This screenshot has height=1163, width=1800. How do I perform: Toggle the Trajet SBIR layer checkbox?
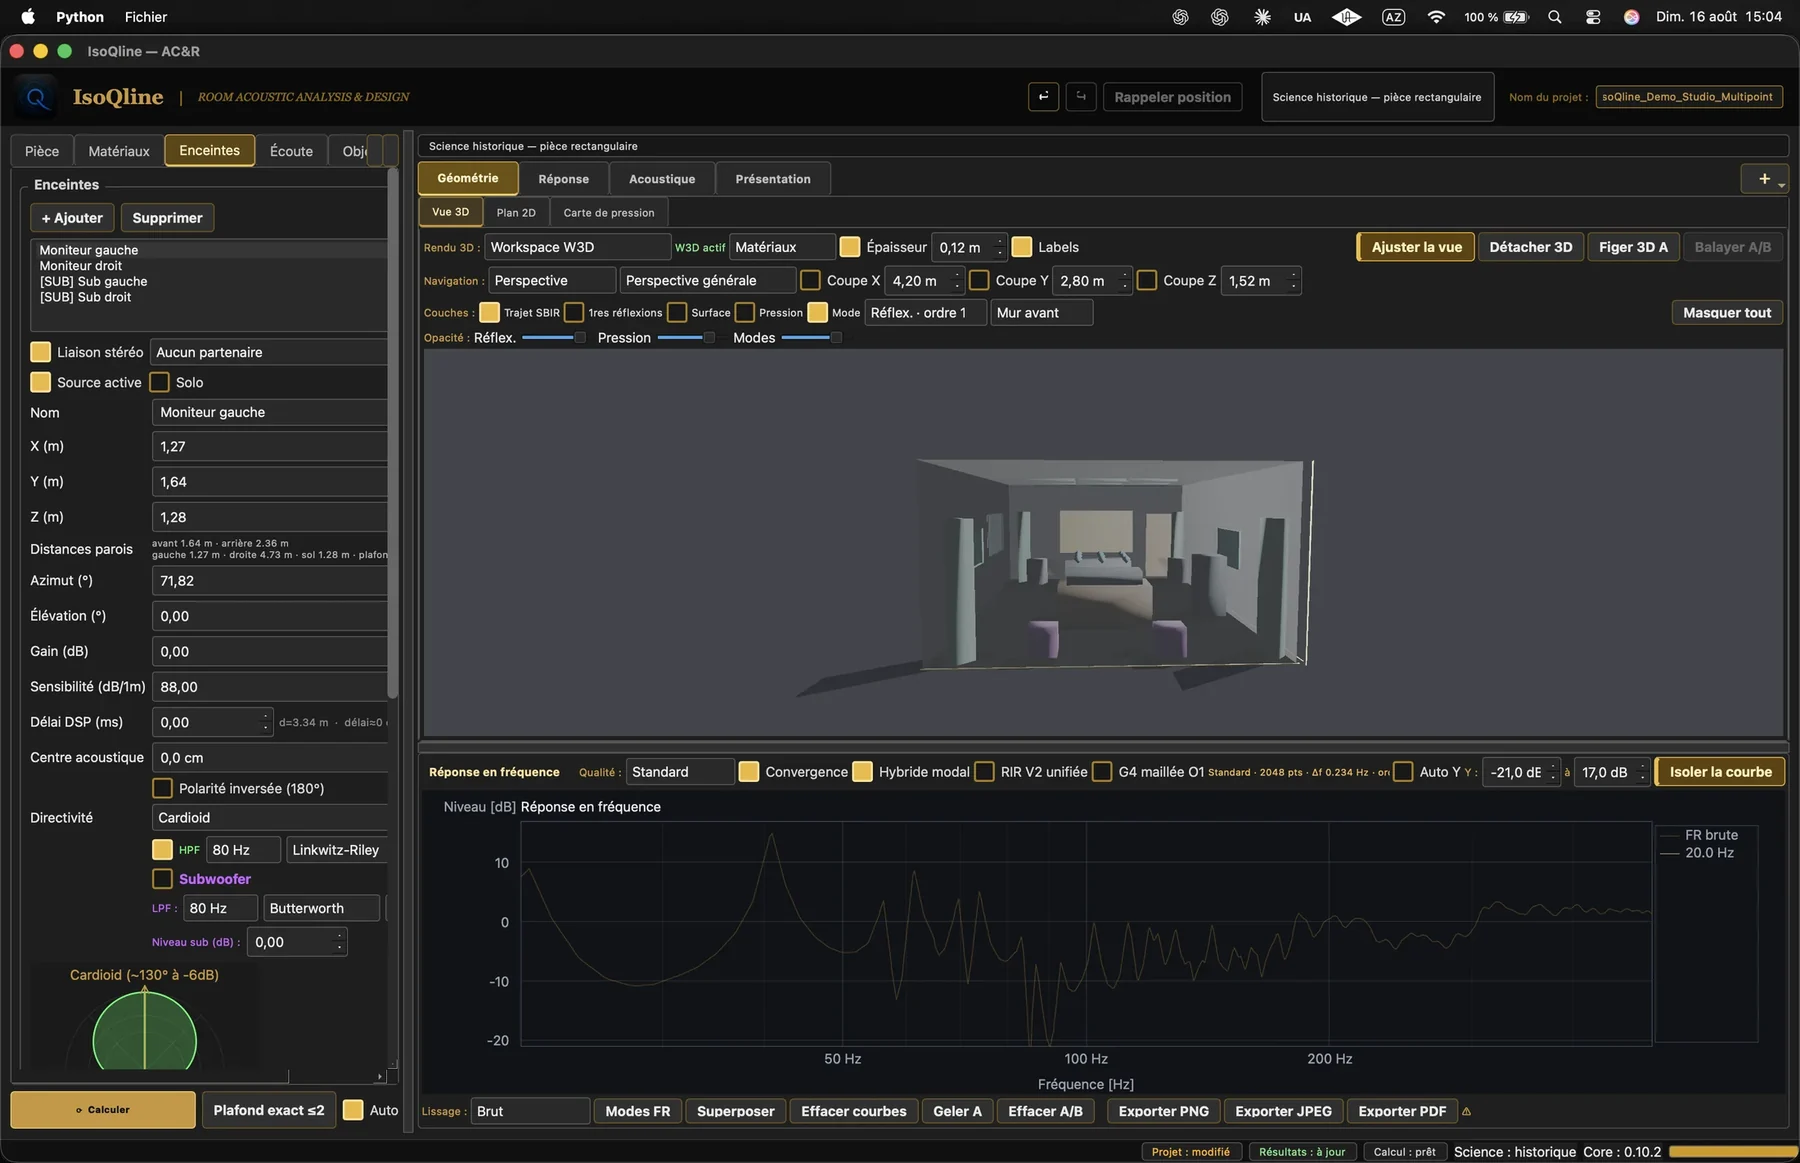point(490,313)
